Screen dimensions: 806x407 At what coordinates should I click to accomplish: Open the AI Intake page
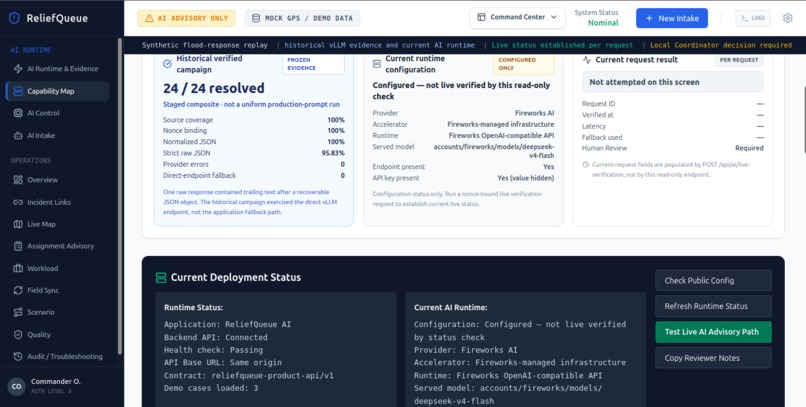(57, 136)
